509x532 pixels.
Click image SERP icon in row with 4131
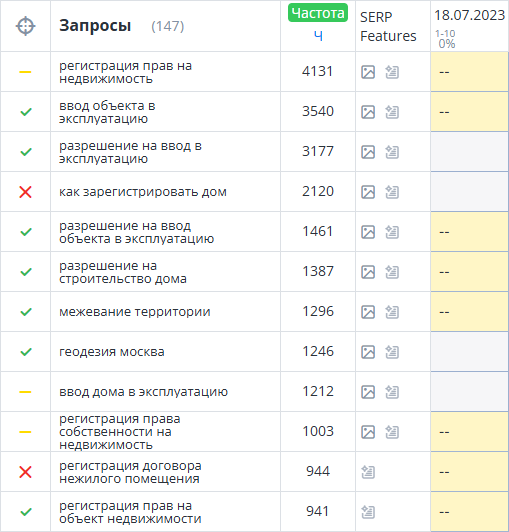(x=368, y=72)
